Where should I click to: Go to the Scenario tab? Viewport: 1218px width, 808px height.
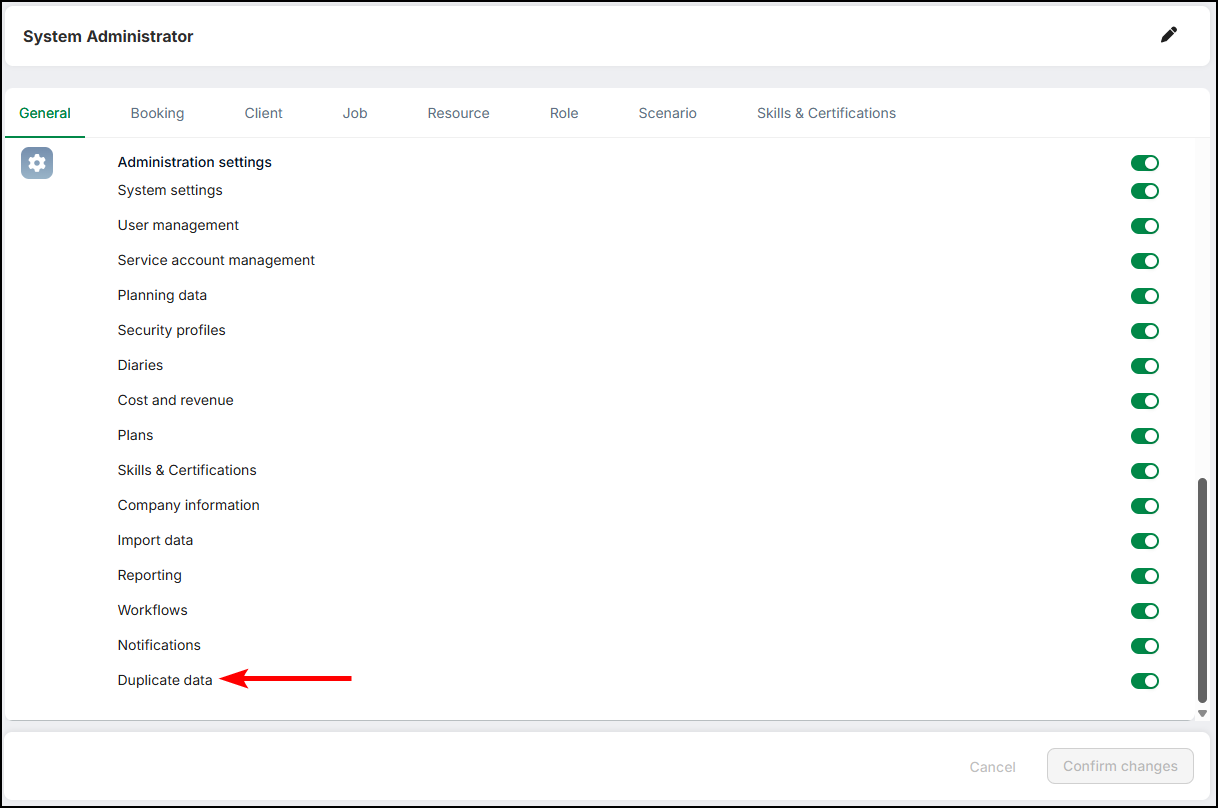coord(667,113)
